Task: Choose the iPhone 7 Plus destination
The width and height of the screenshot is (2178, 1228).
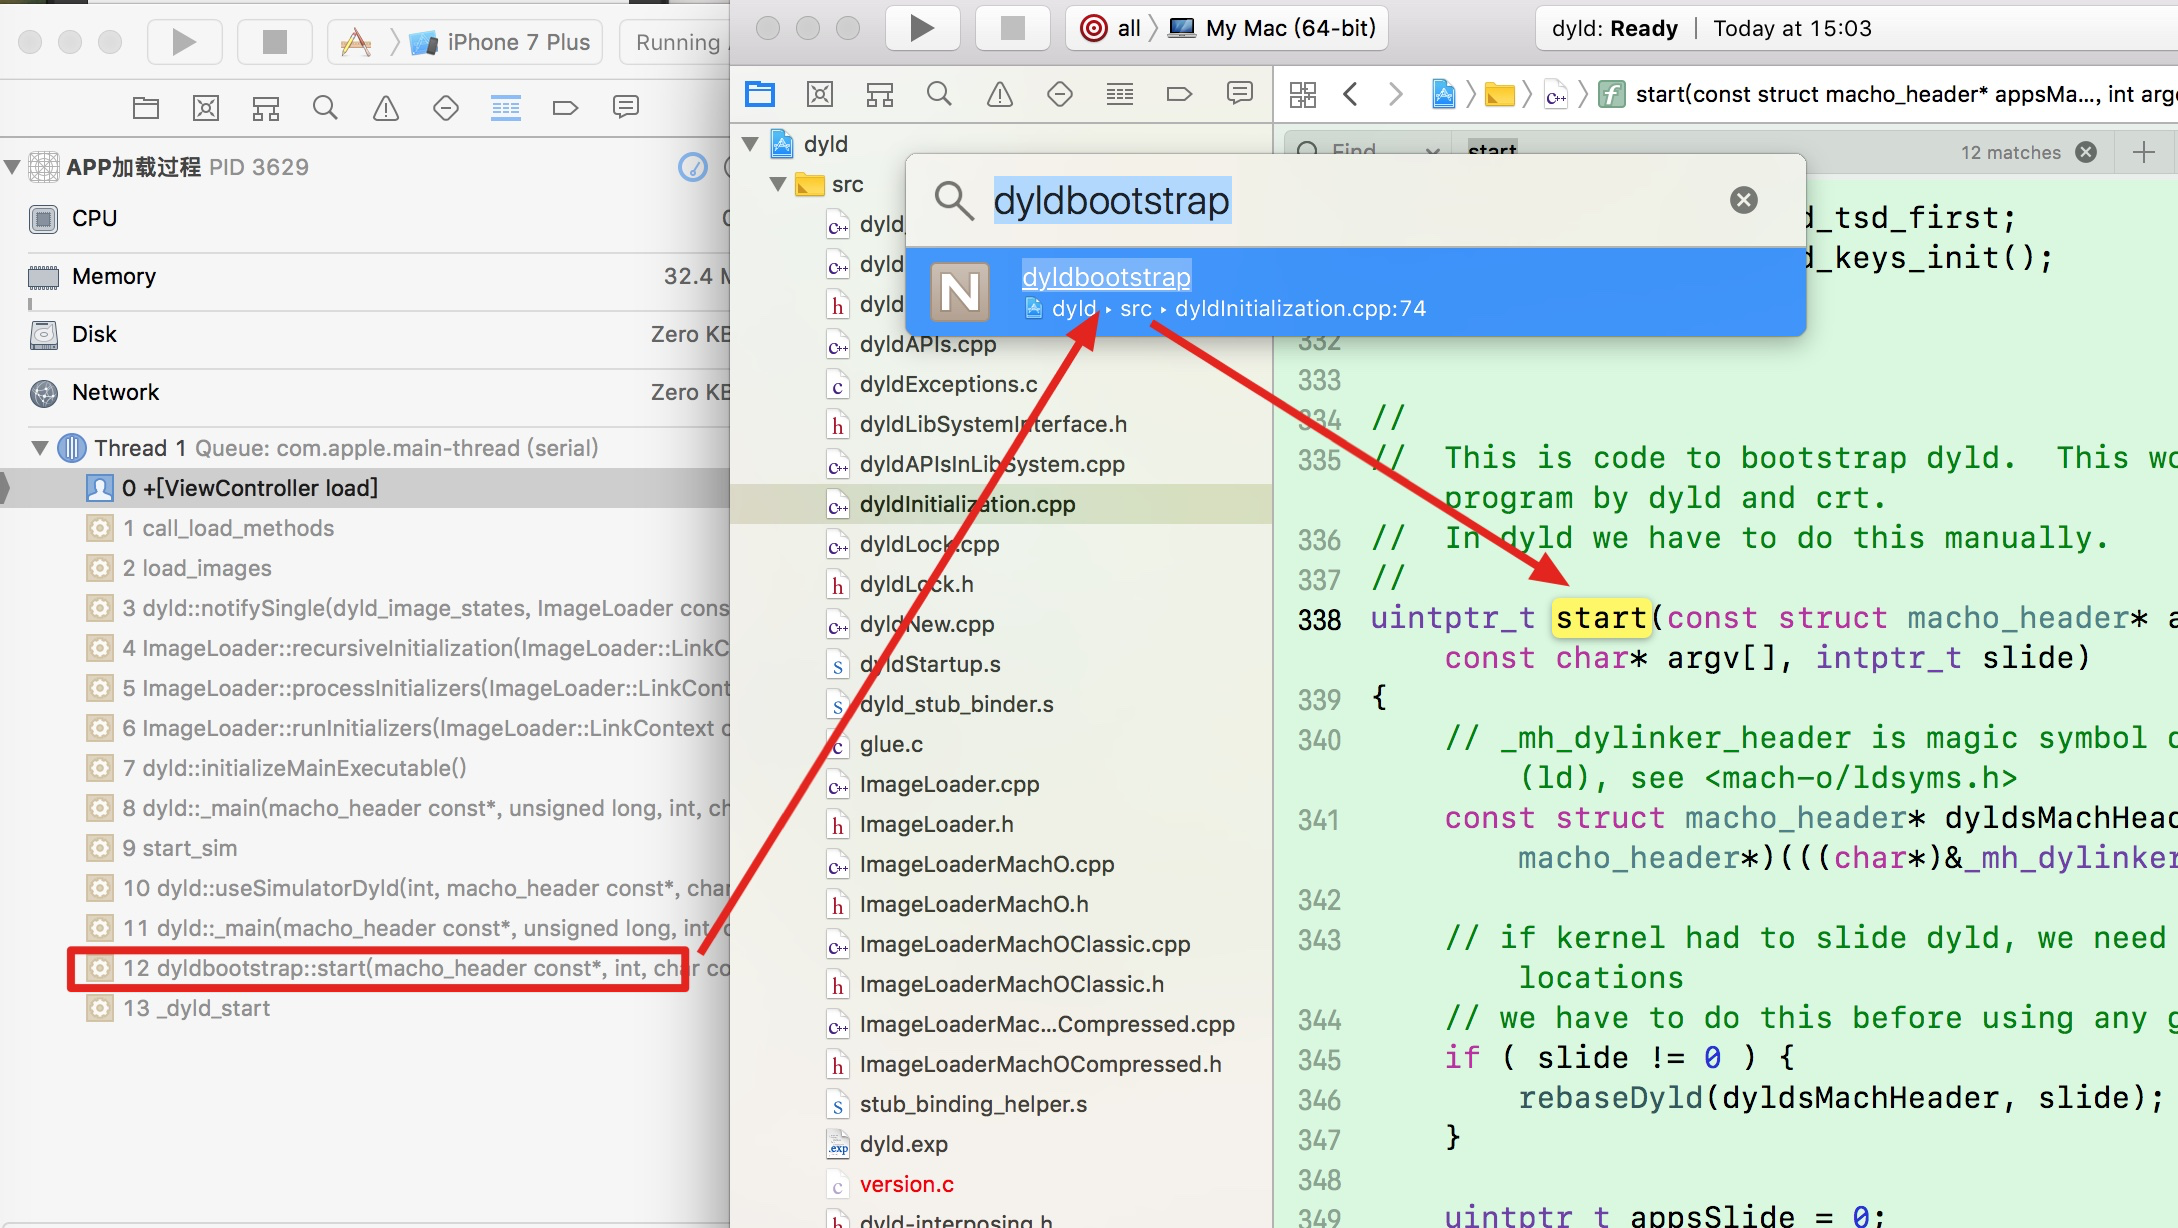Action: (517, 42)
